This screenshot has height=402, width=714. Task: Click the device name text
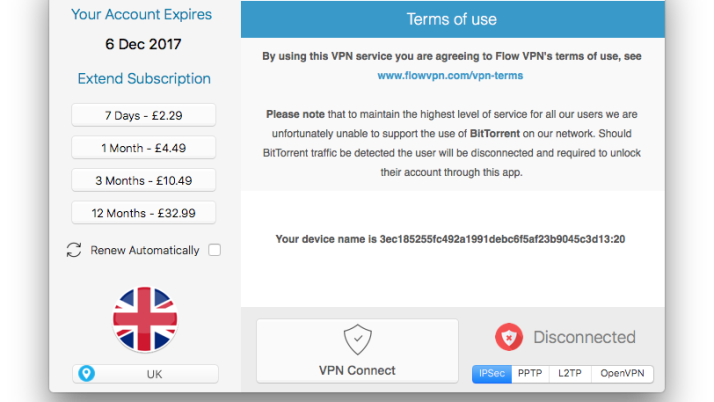450,239
